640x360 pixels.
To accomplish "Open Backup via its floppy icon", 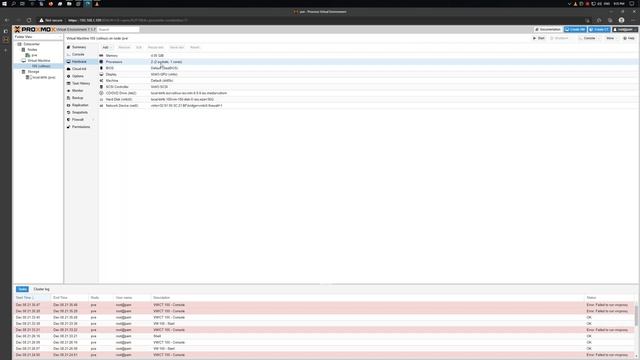I will tap(69, 98).
